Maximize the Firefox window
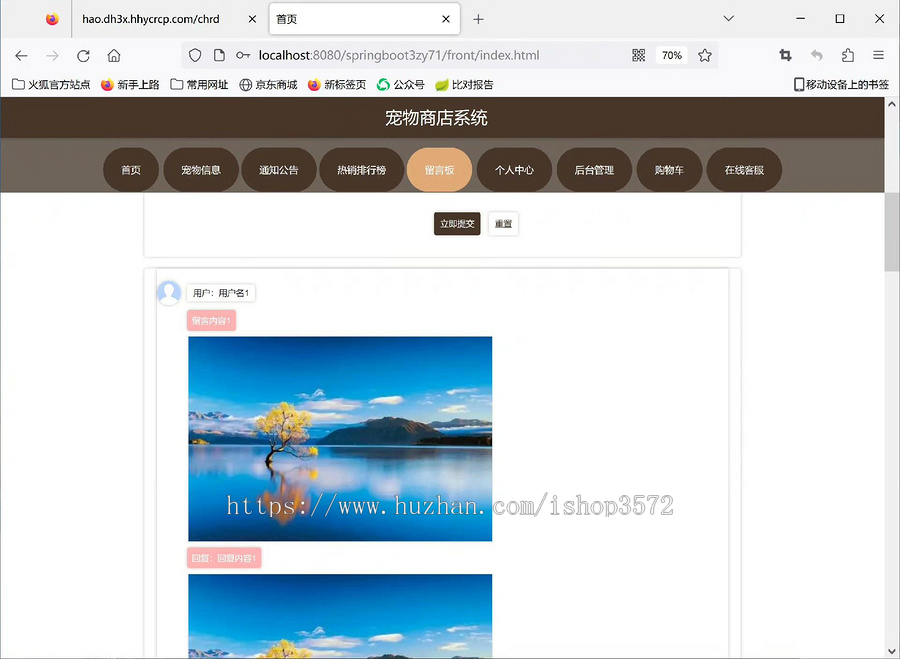 840,18
